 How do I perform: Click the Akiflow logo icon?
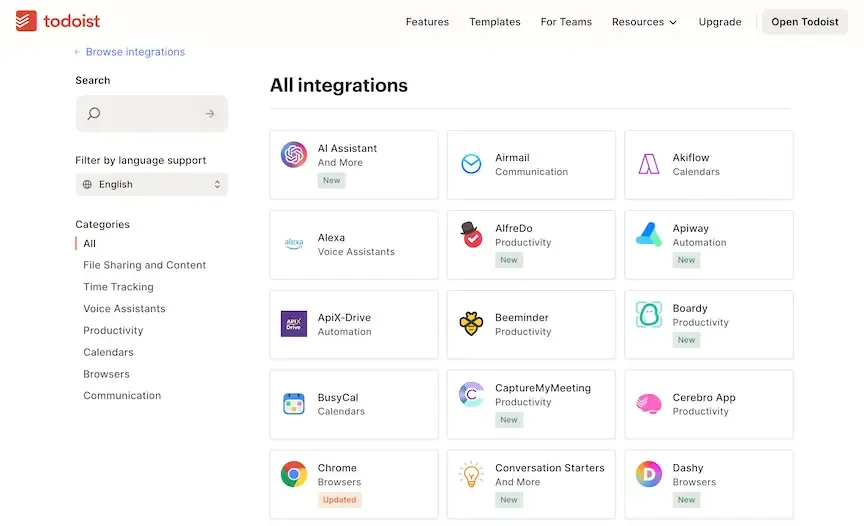[649, 164]
